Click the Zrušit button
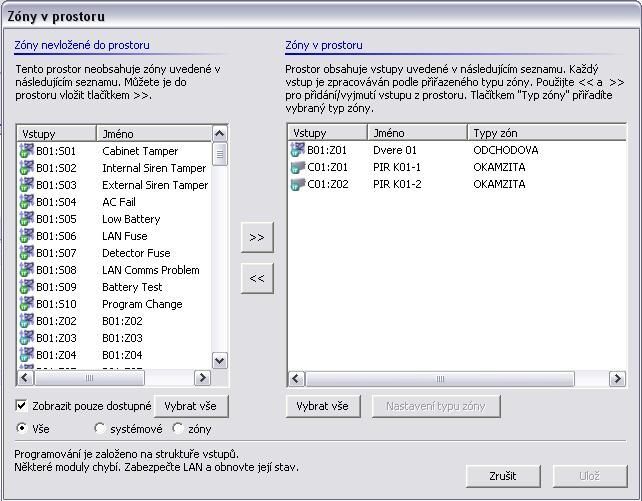The height and width of the screenshot is (501, 642). click(503, 476)
